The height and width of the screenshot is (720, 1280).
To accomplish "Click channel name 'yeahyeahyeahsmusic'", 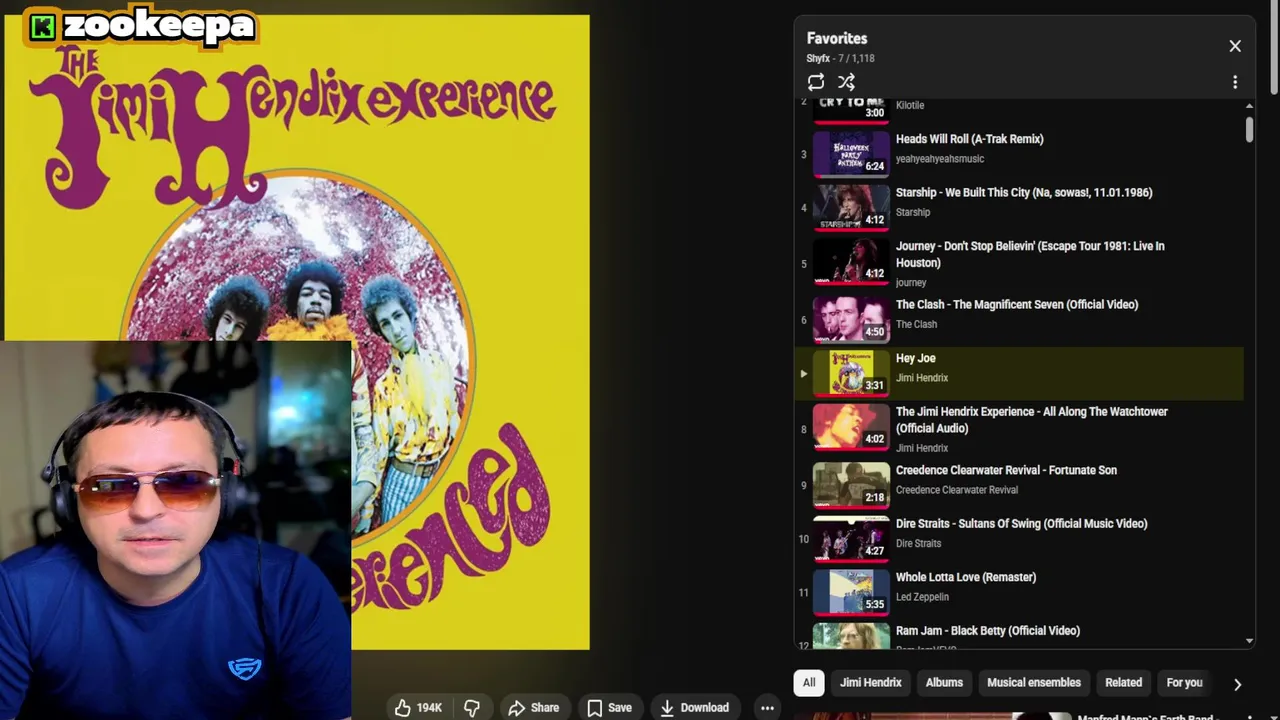I will click(x=940, y=158).
